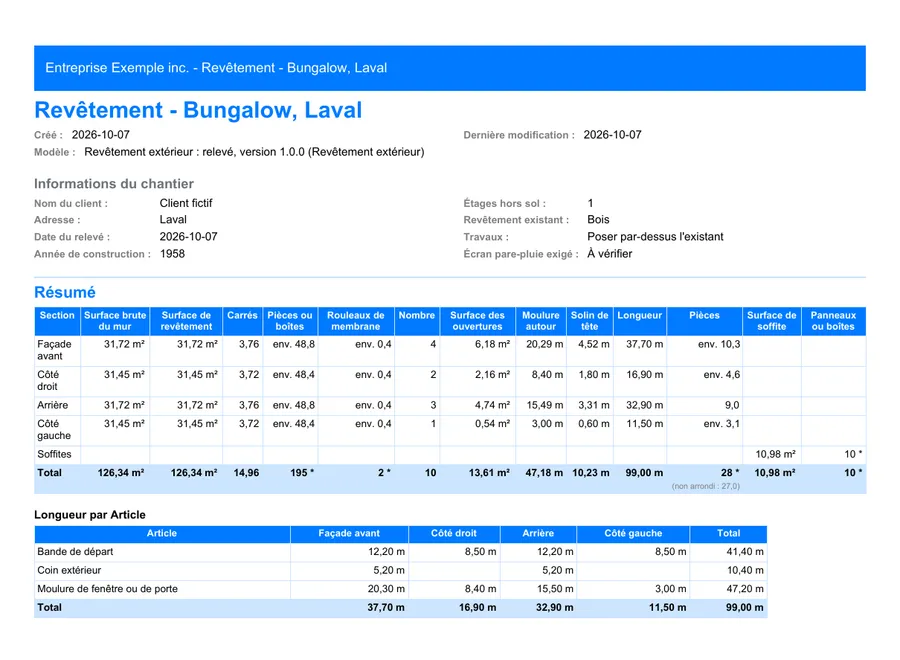Viewport: 900px width, 660px height.
Task: Click the existing siding value "Bois"
Action: [x=598, y=220]
